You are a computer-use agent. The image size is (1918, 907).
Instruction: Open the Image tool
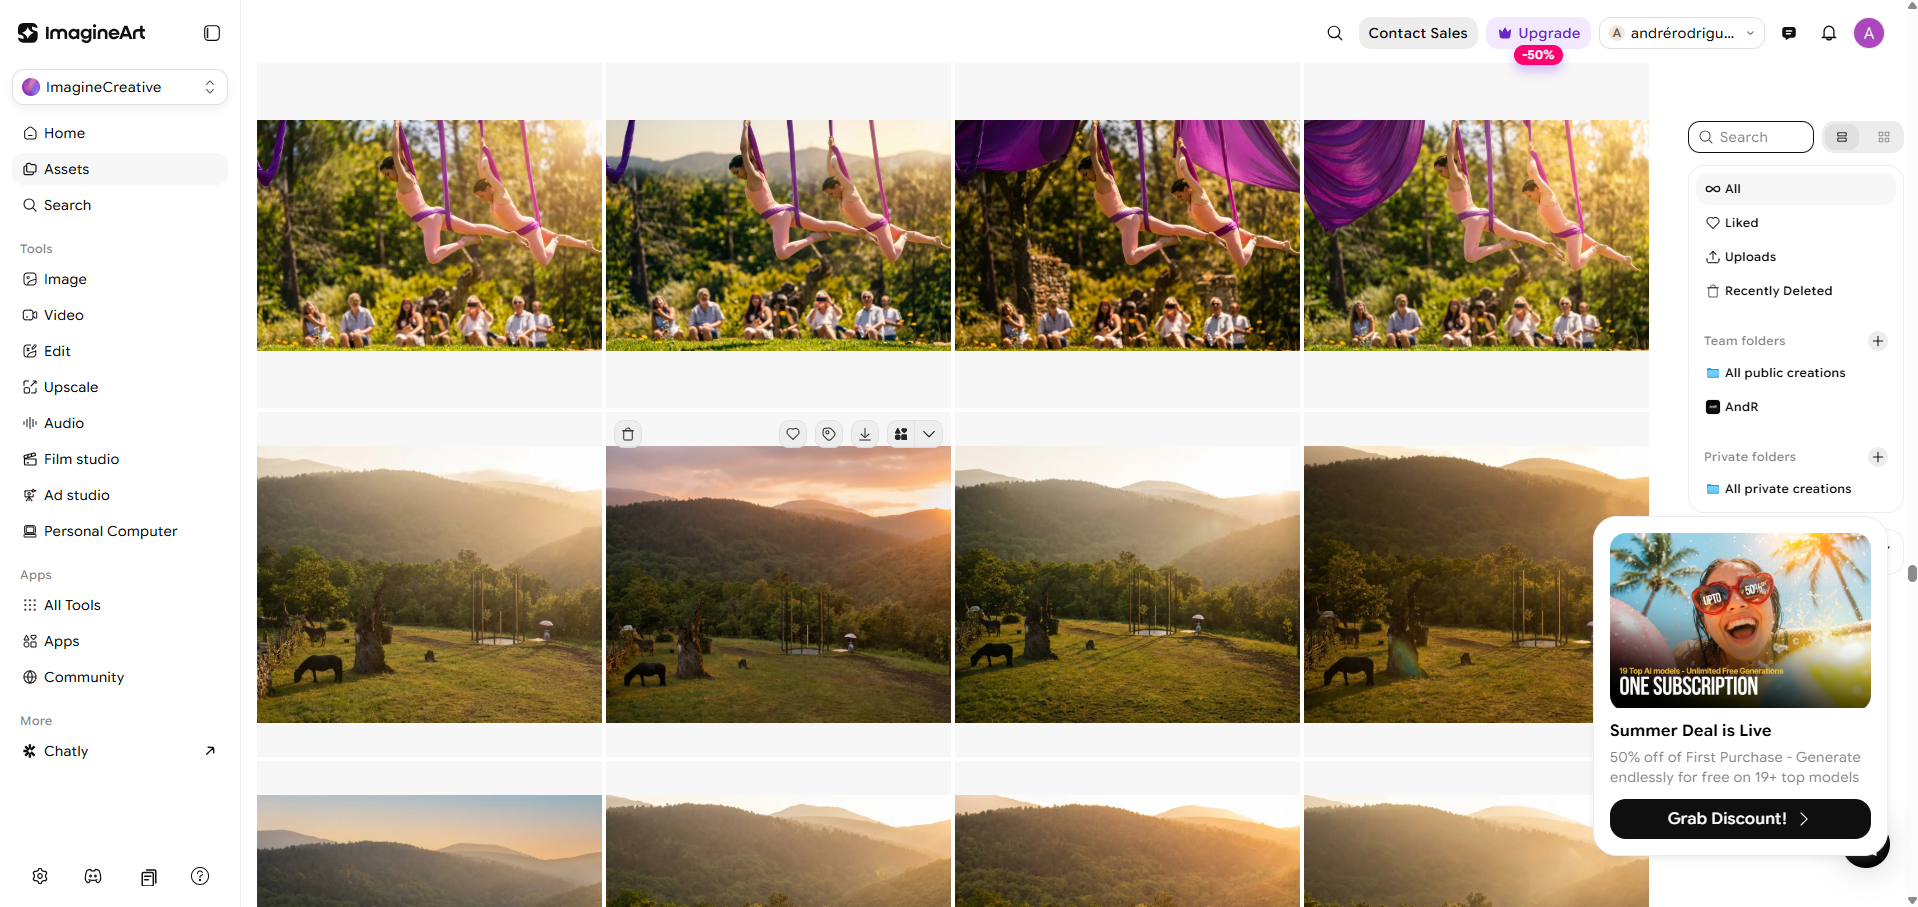click(120, 279)
